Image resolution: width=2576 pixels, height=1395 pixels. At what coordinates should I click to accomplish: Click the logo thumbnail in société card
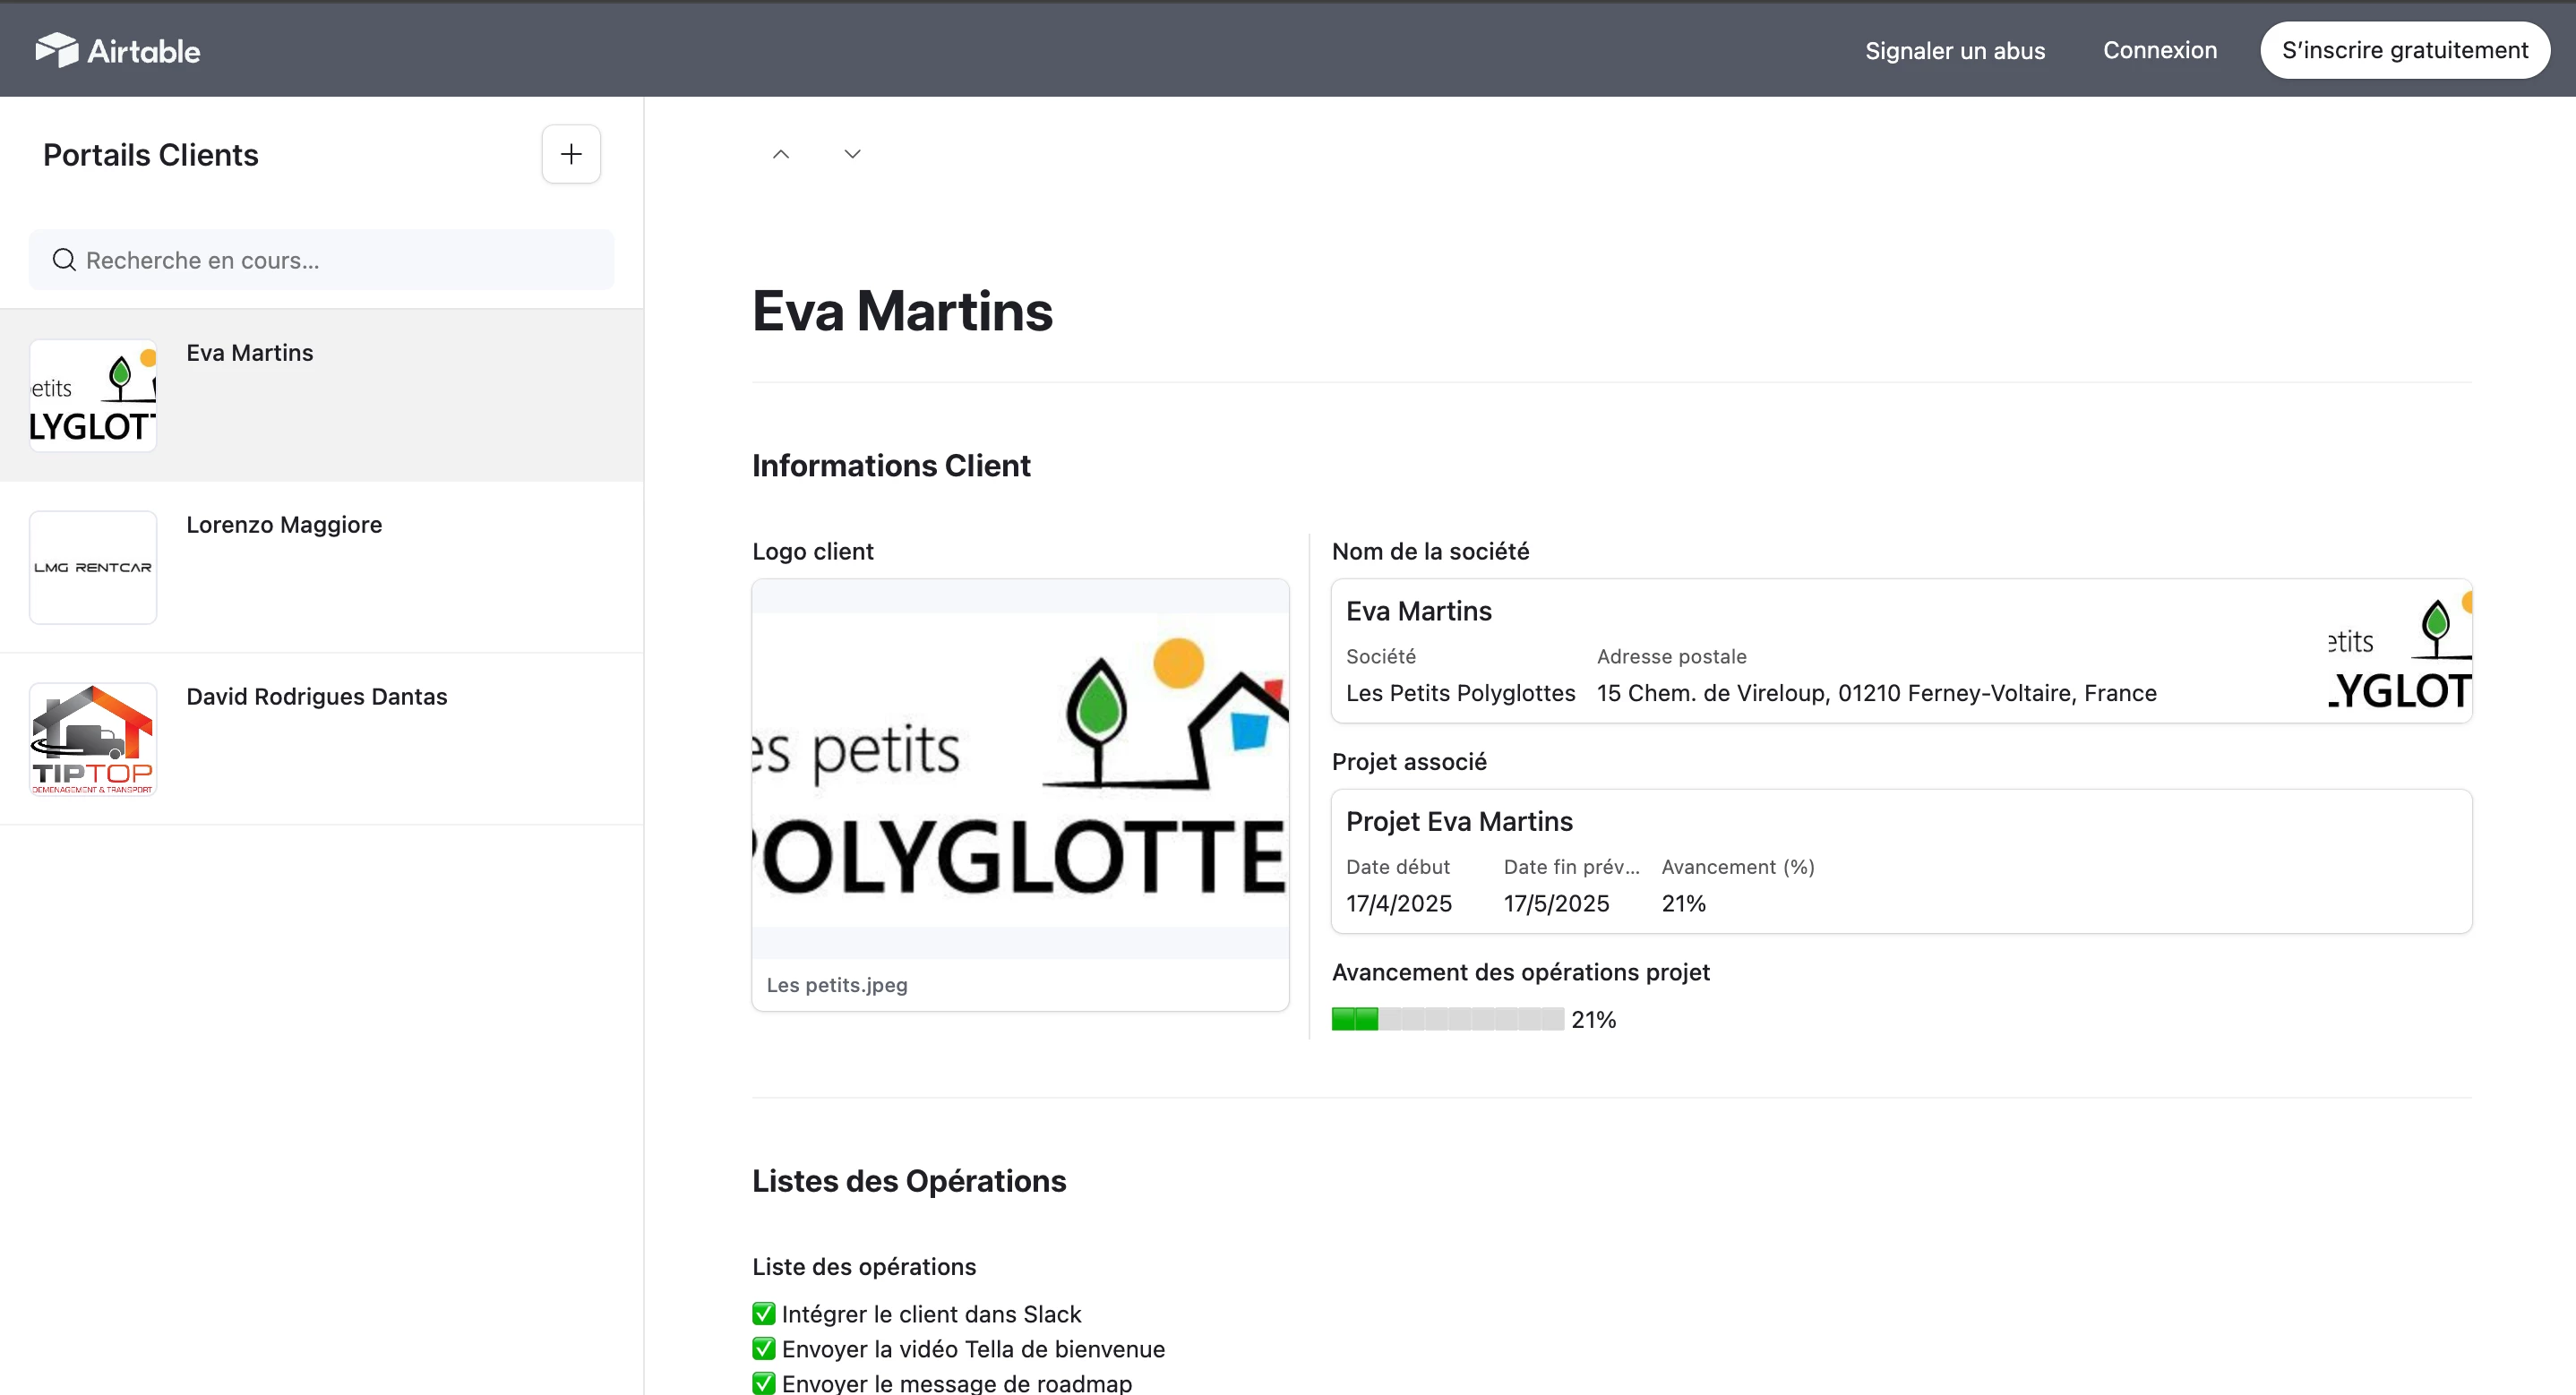pos(2400,651)
